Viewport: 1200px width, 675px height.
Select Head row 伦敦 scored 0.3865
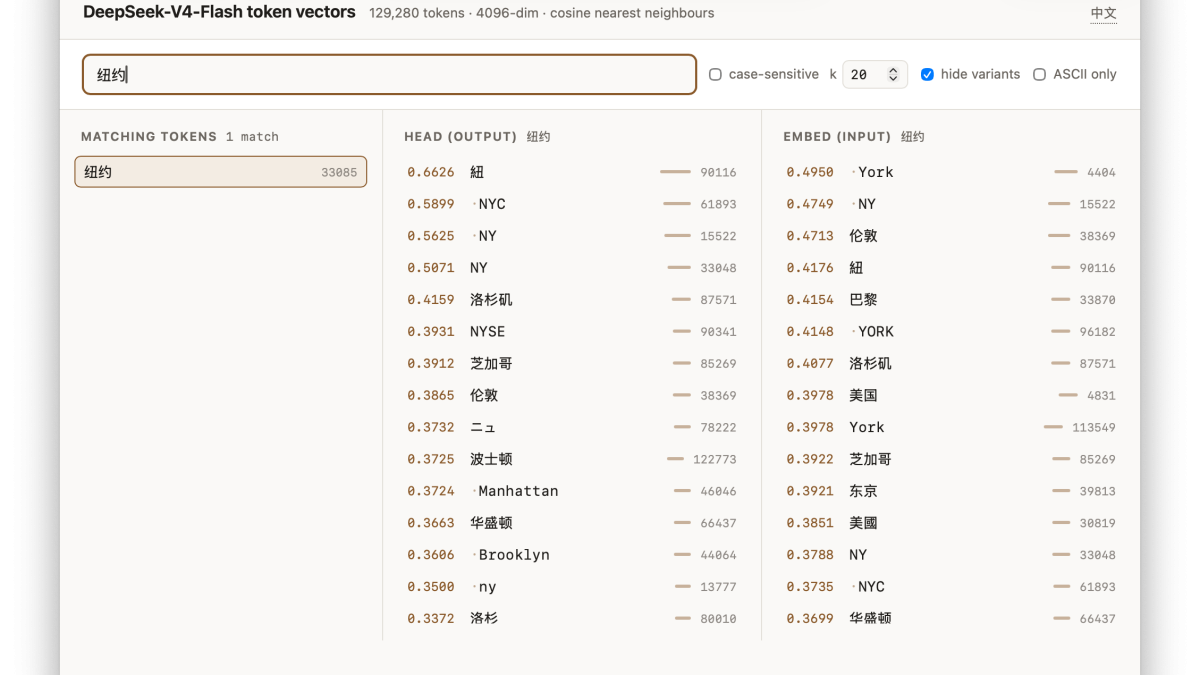click(572, 395)
